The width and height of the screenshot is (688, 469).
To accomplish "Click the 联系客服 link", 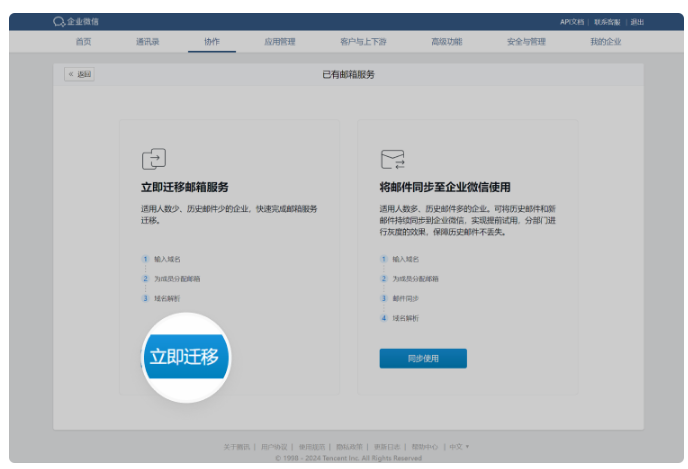I will 606,22.
